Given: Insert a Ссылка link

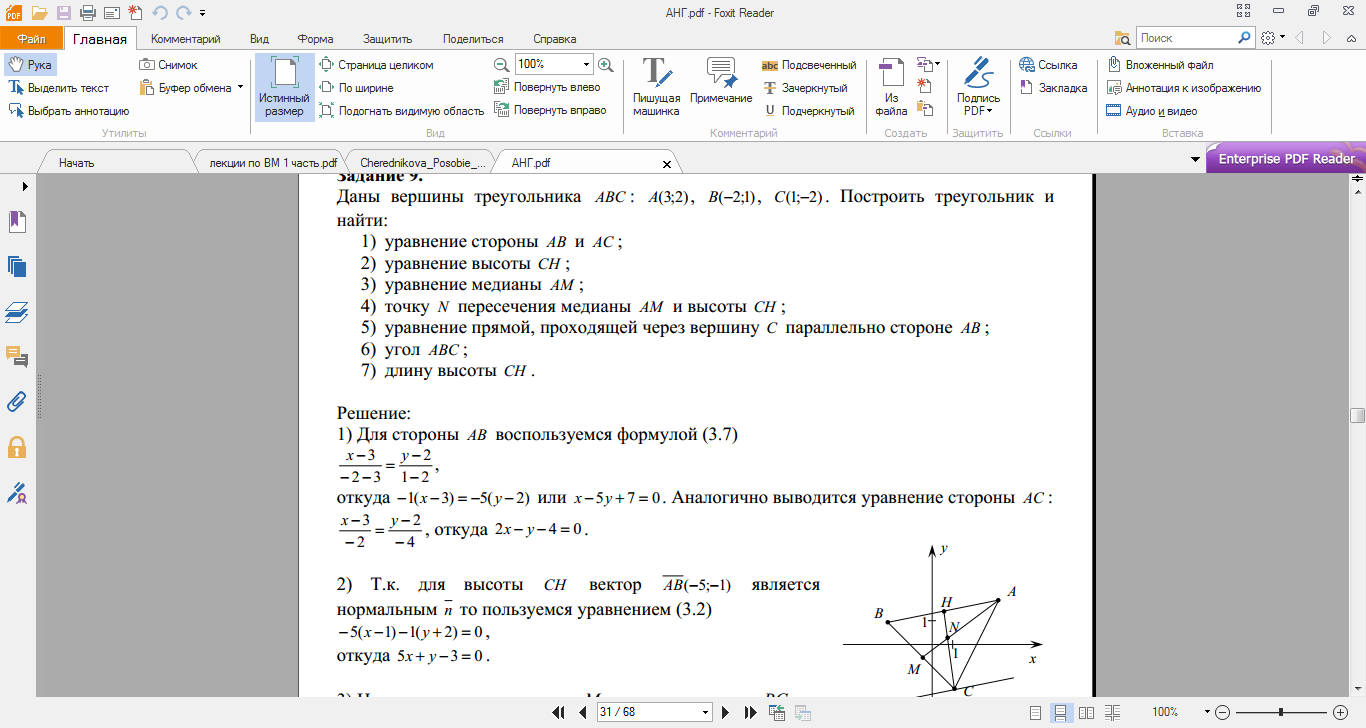Looking at the screenshot, I should pyautogui.click(x=1049, y=64).
